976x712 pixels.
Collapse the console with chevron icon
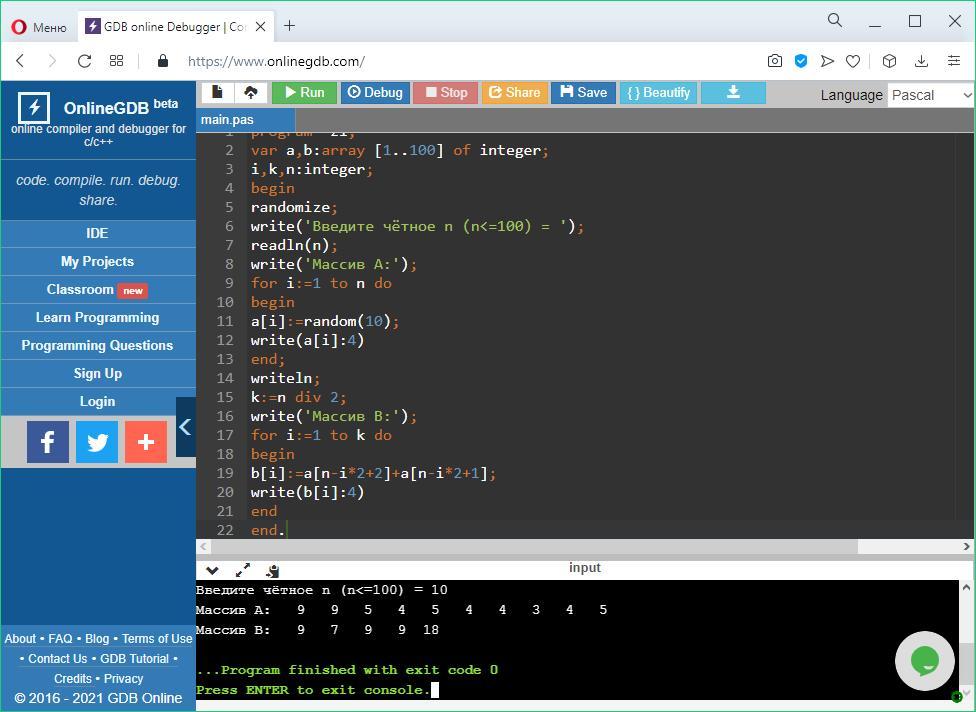212,570
